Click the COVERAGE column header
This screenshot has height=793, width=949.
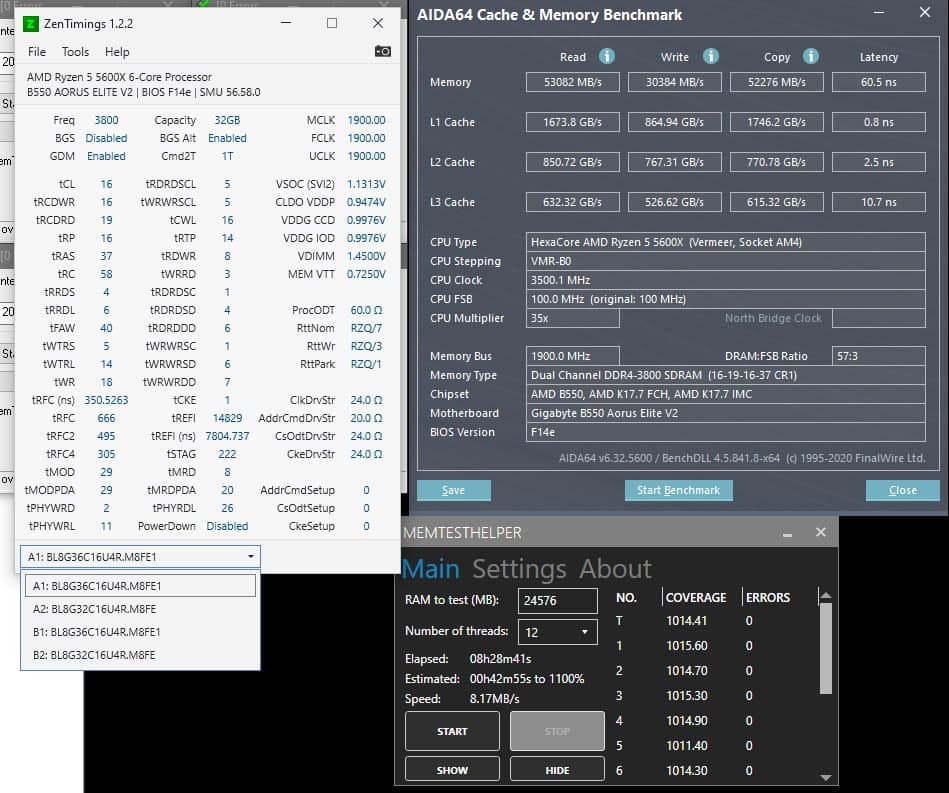pyautogui.click(x=696, y=597)
